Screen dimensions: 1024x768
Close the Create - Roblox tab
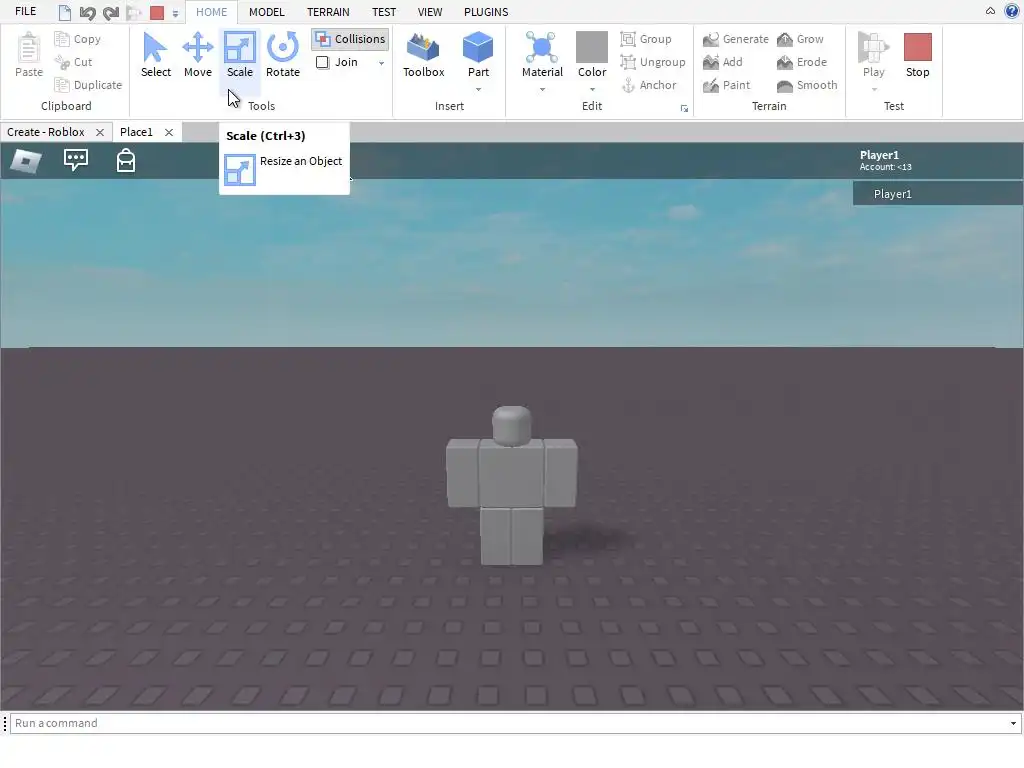click(x=100, y=133)
